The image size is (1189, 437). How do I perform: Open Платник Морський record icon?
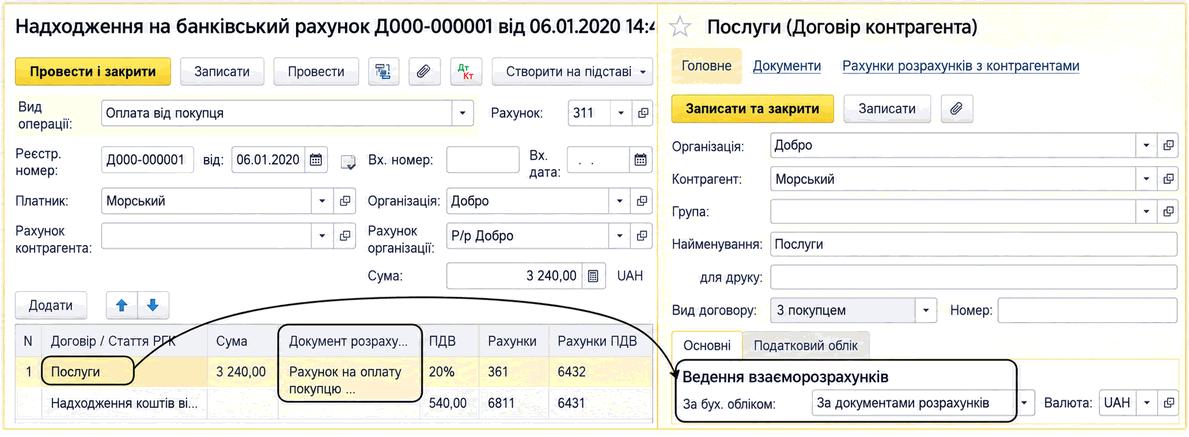point(345,201)
